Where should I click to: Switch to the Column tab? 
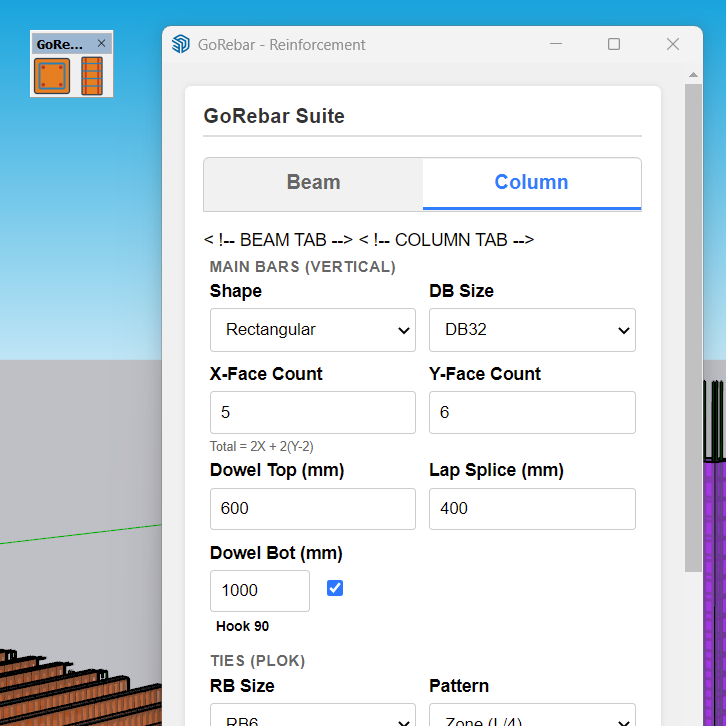click(532, 182)
